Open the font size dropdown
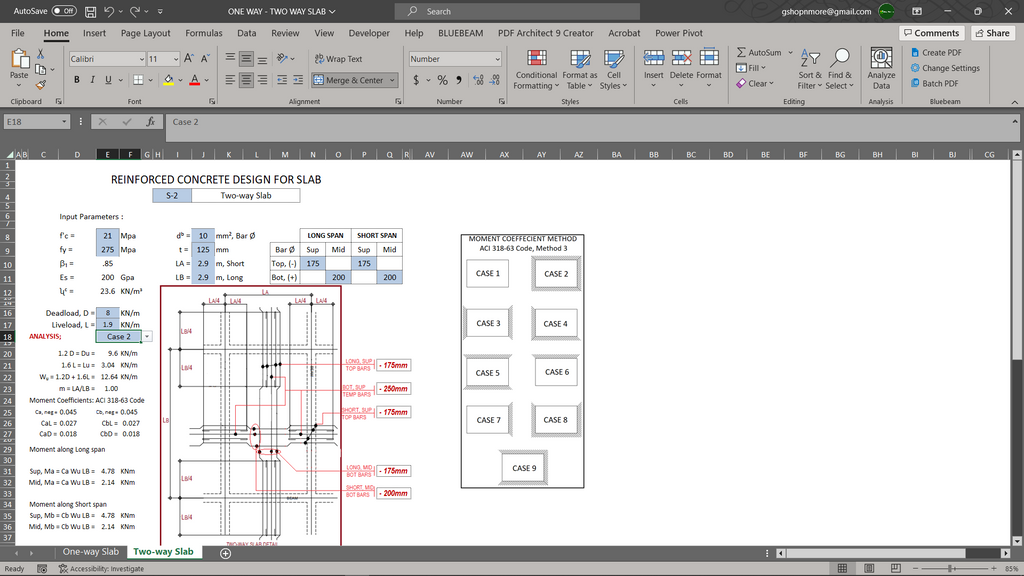 pos(176,59)
